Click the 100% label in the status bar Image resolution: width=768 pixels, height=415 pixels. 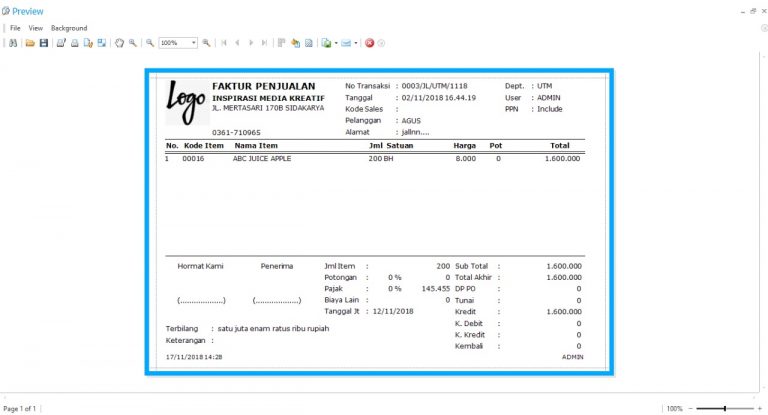tap(674, 408)
